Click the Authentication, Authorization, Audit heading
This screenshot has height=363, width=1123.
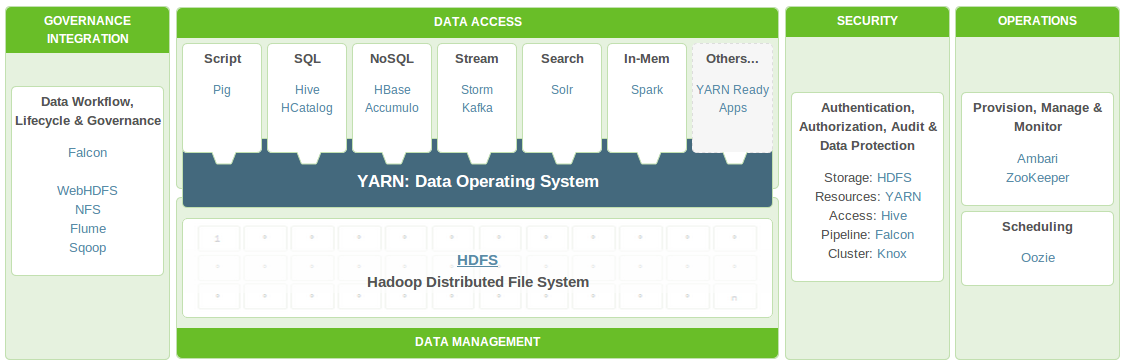click(x=867, y=127)
